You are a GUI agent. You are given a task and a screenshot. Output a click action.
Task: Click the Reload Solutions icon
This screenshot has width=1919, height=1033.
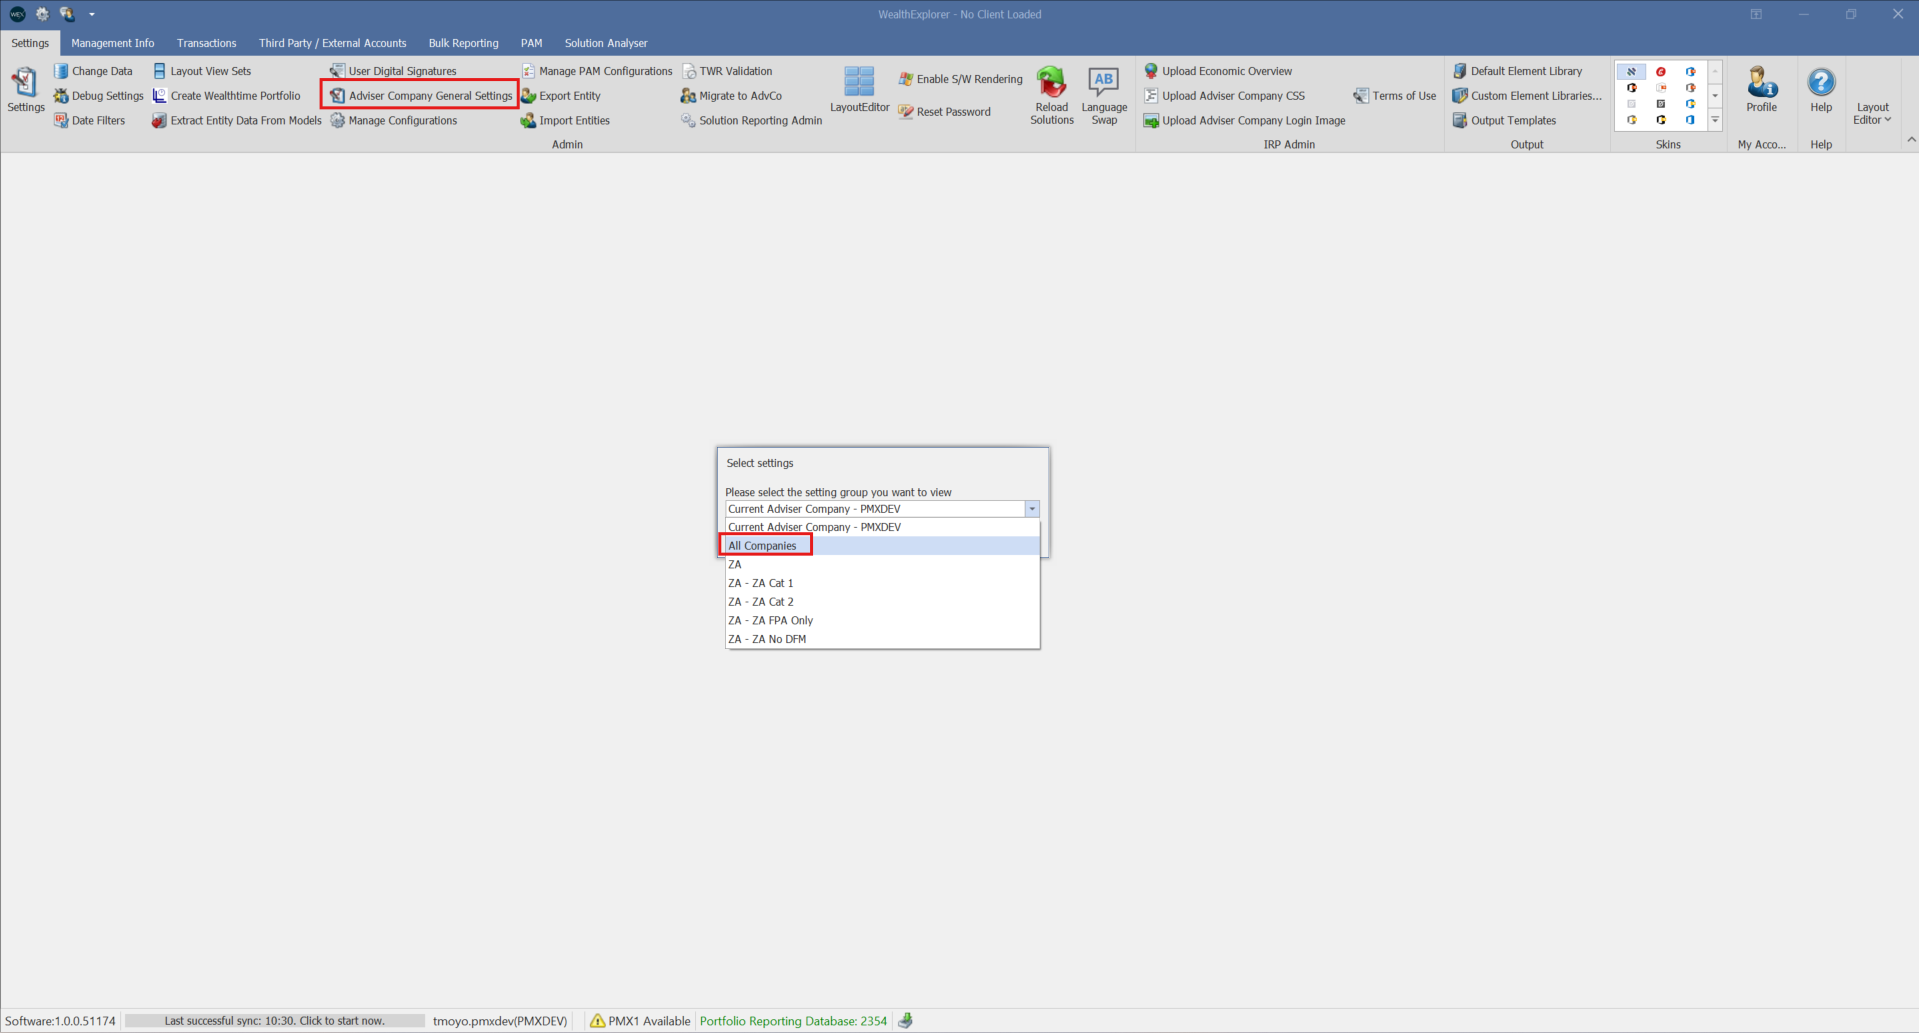tap(1051, 82)
